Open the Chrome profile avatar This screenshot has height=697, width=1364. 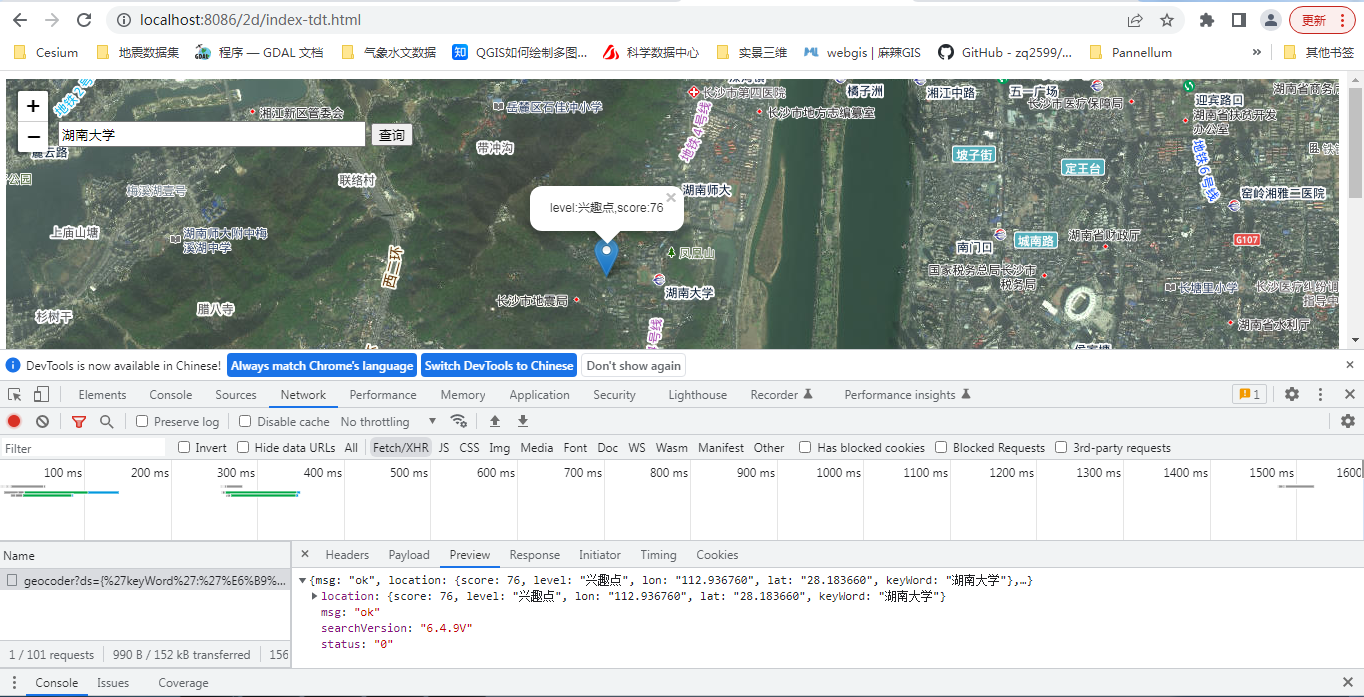[1271, 20]
